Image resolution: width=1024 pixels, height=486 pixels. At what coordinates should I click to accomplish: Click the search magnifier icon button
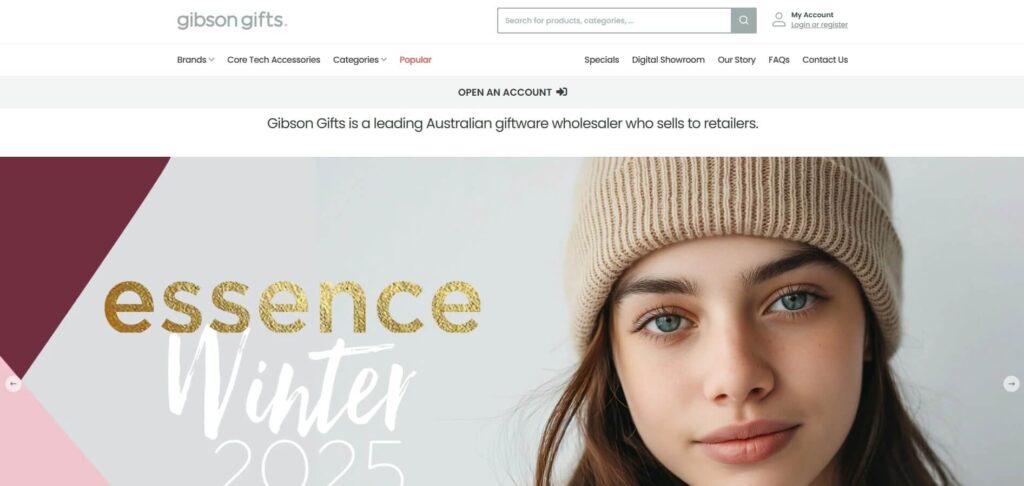click(x=744, y=20)
